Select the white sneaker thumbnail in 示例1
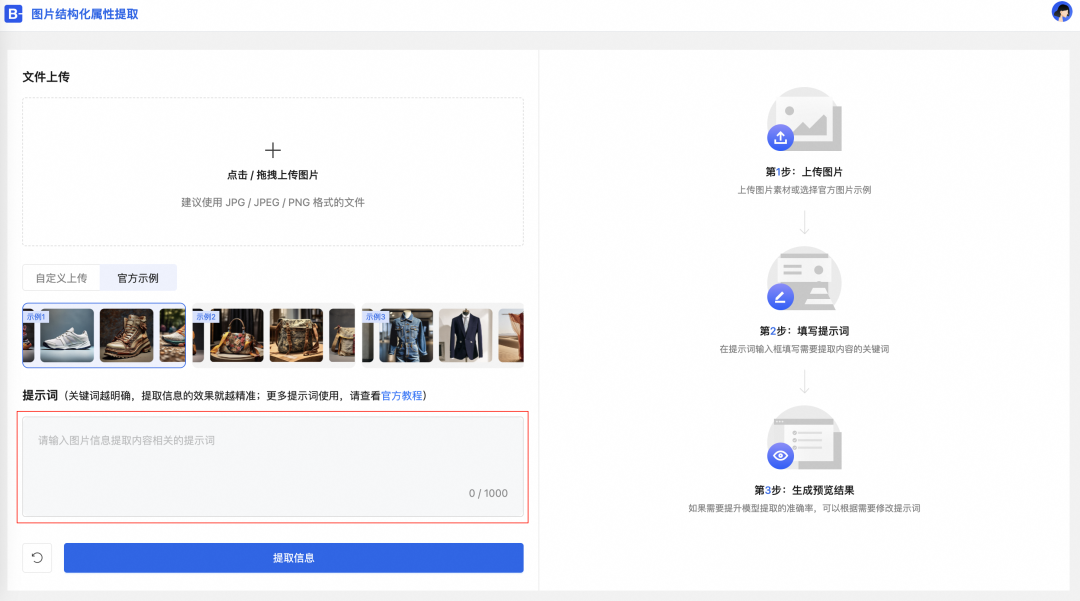Viewport: 1080px width, 601px height. [x=67, y=335]
